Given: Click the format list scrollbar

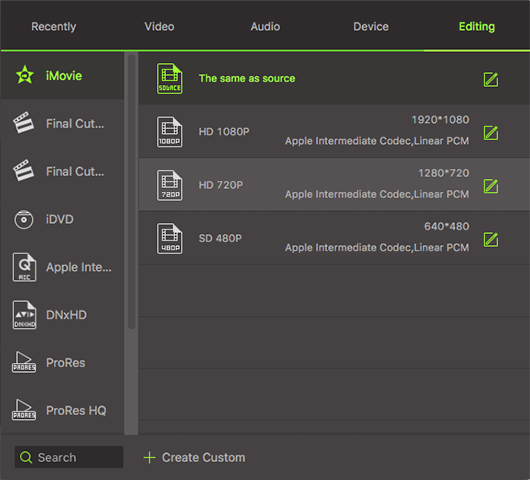Looking at the screenshot, I should pyautogui.click(x=131, y=191).
